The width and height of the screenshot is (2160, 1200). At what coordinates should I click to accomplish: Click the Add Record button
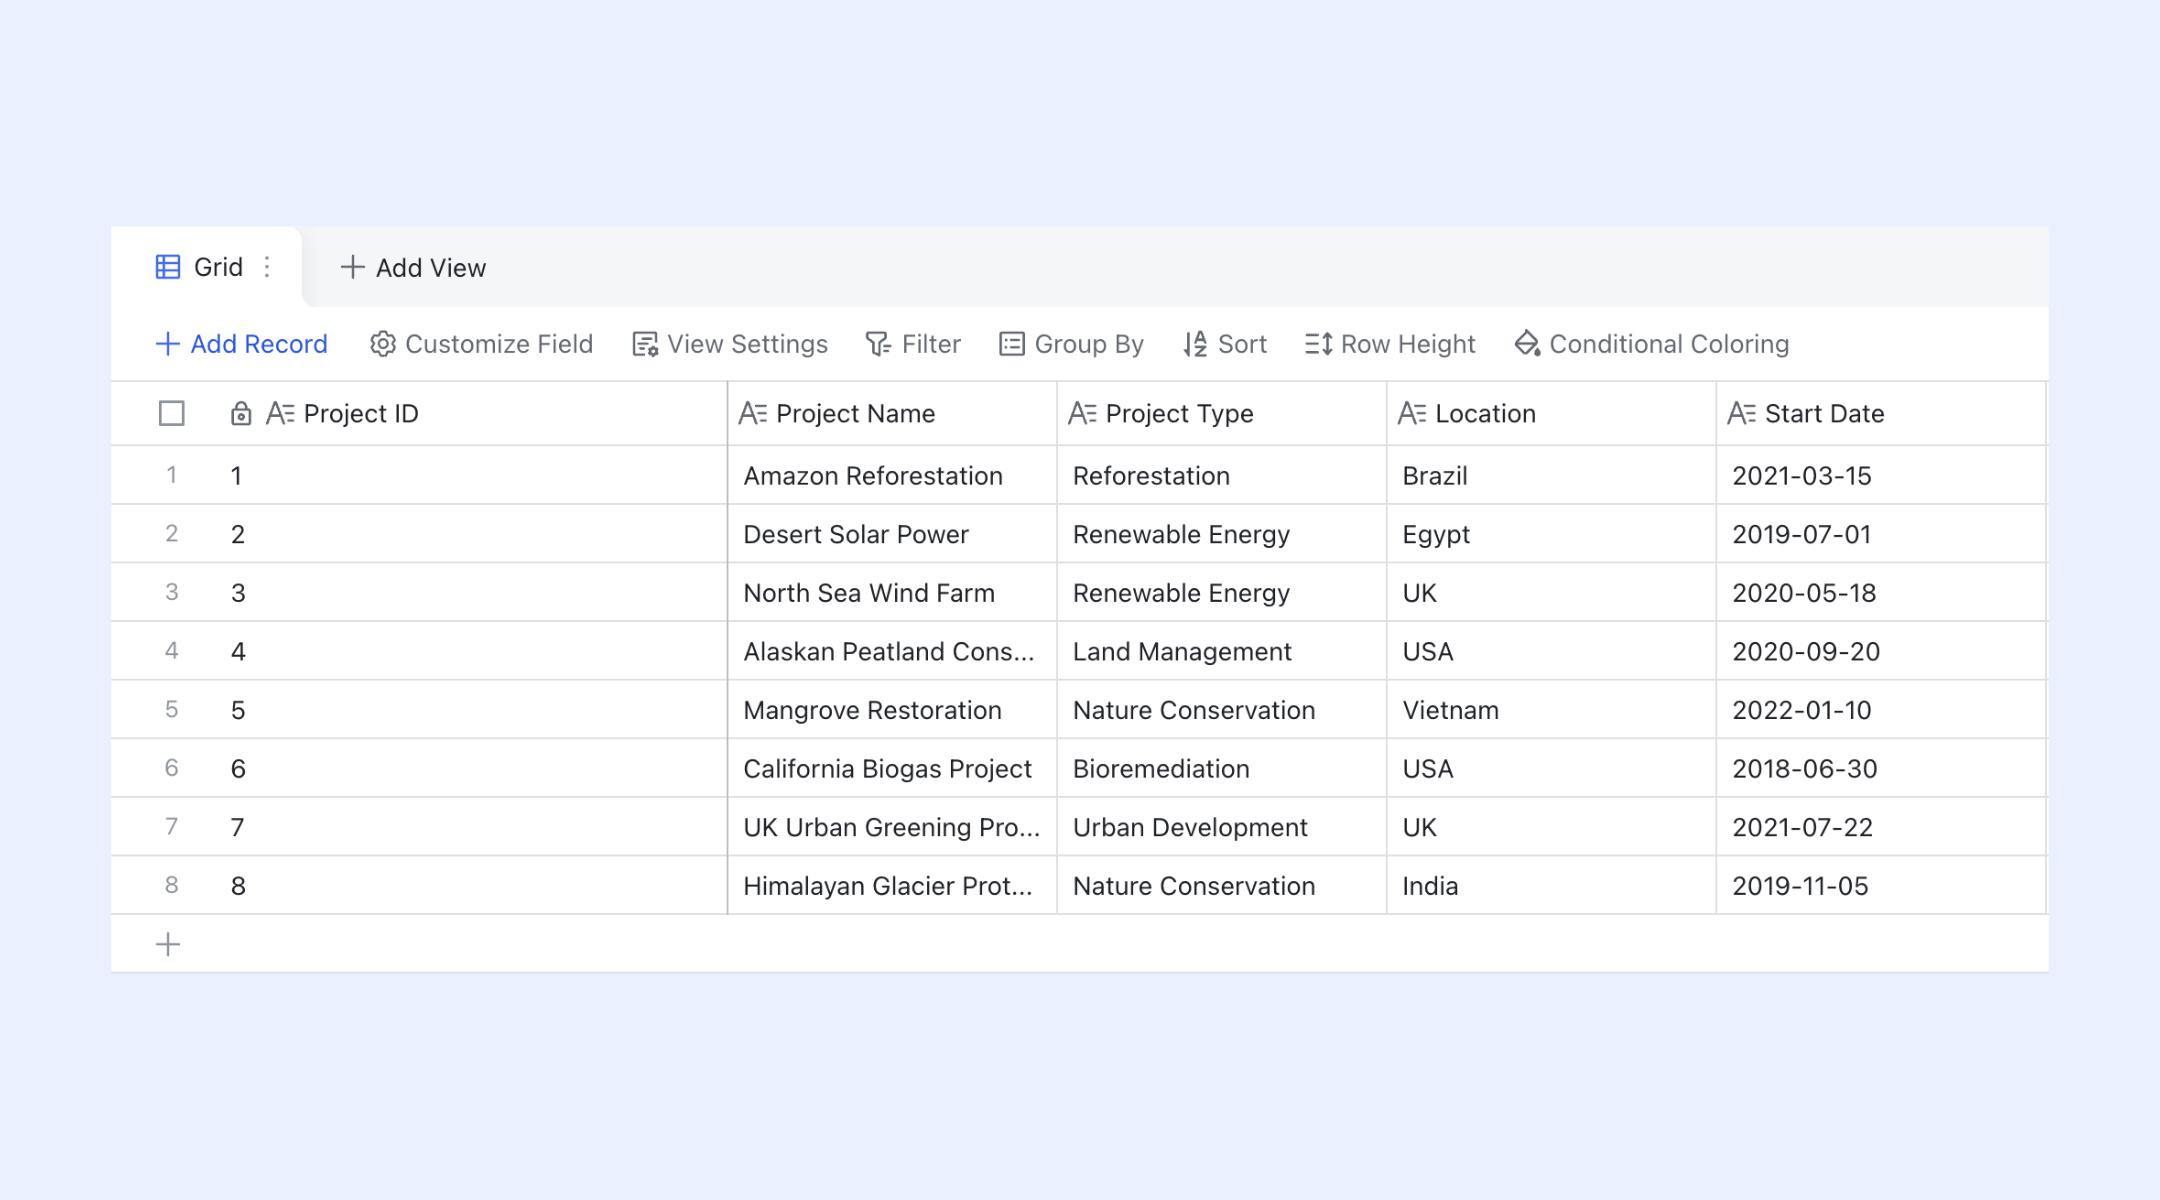click(242, 344)
